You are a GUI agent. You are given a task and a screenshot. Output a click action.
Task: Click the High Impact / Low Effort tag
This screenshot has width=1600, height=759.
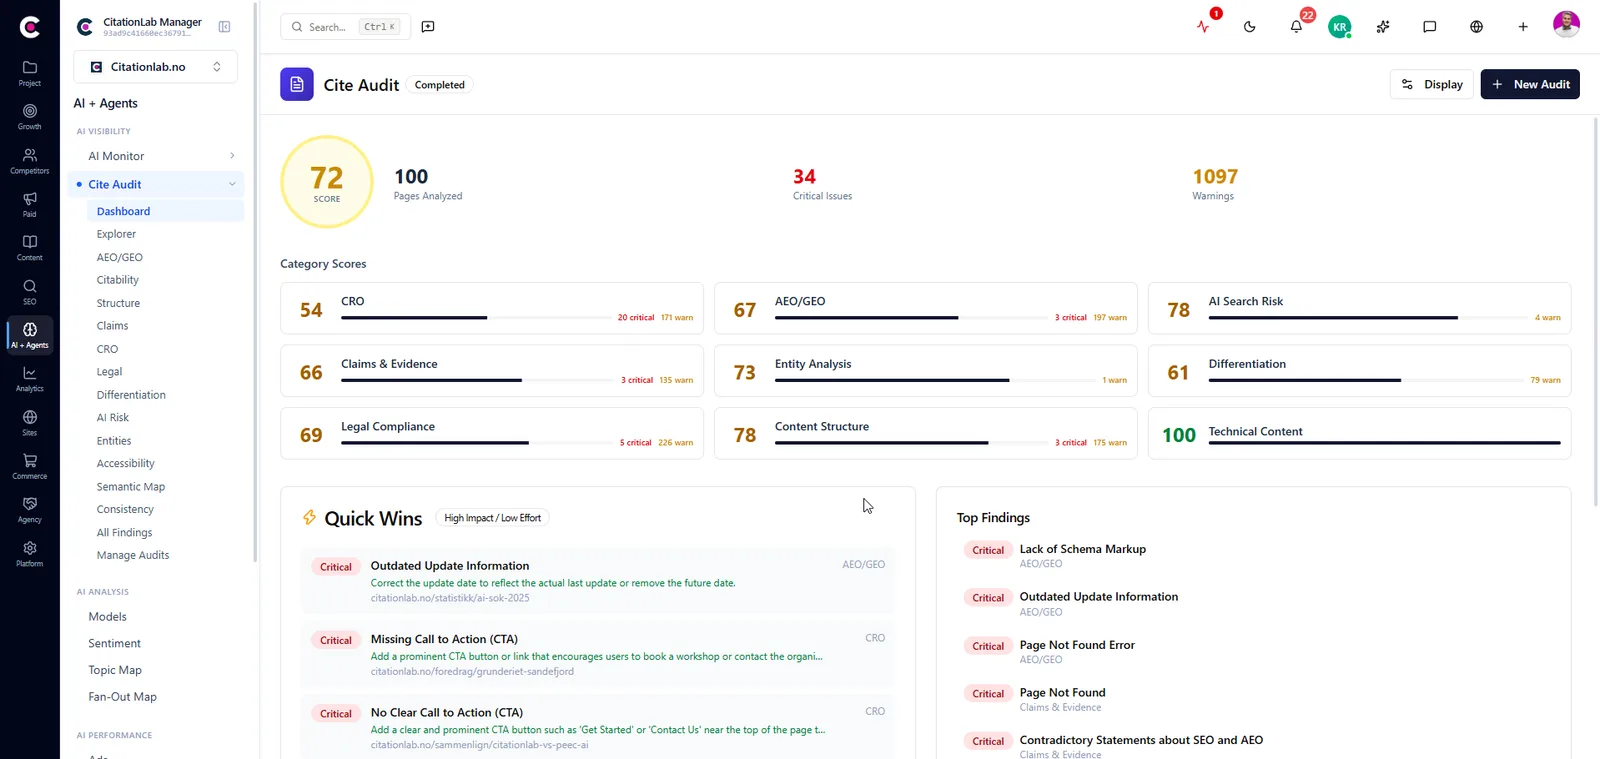493,518
